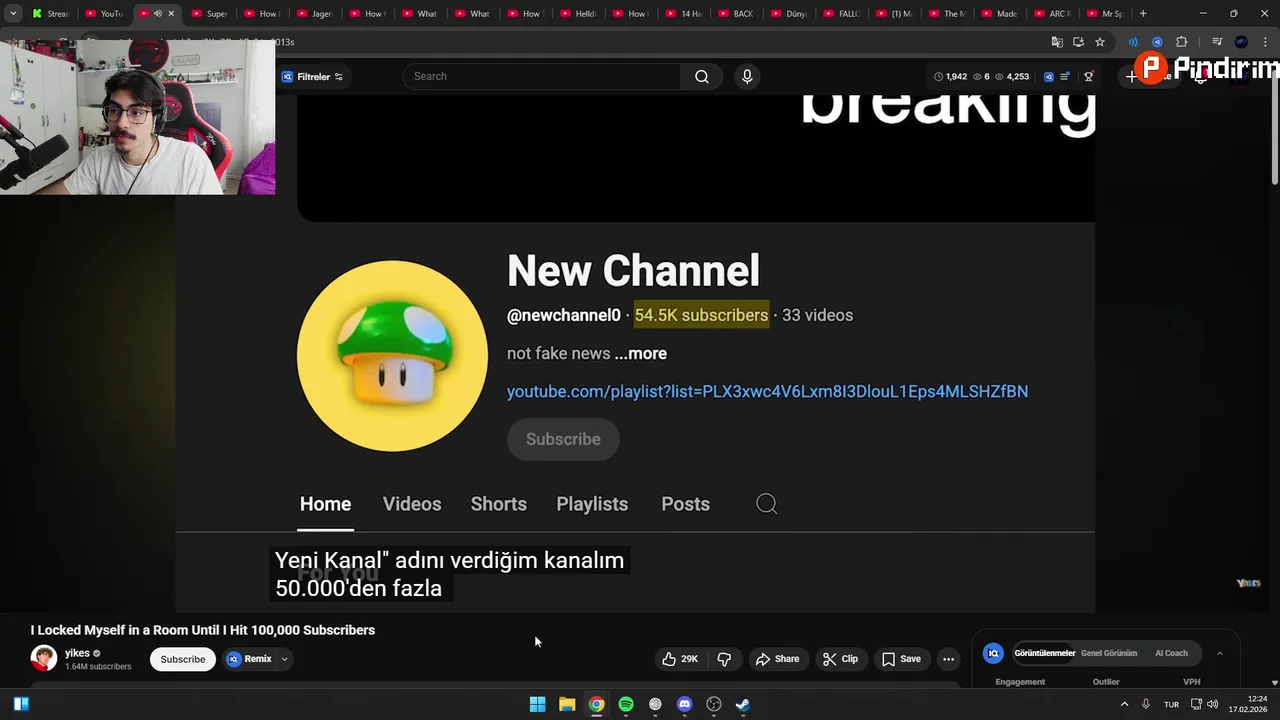Switch to the Playlists tab

point(592,504)
